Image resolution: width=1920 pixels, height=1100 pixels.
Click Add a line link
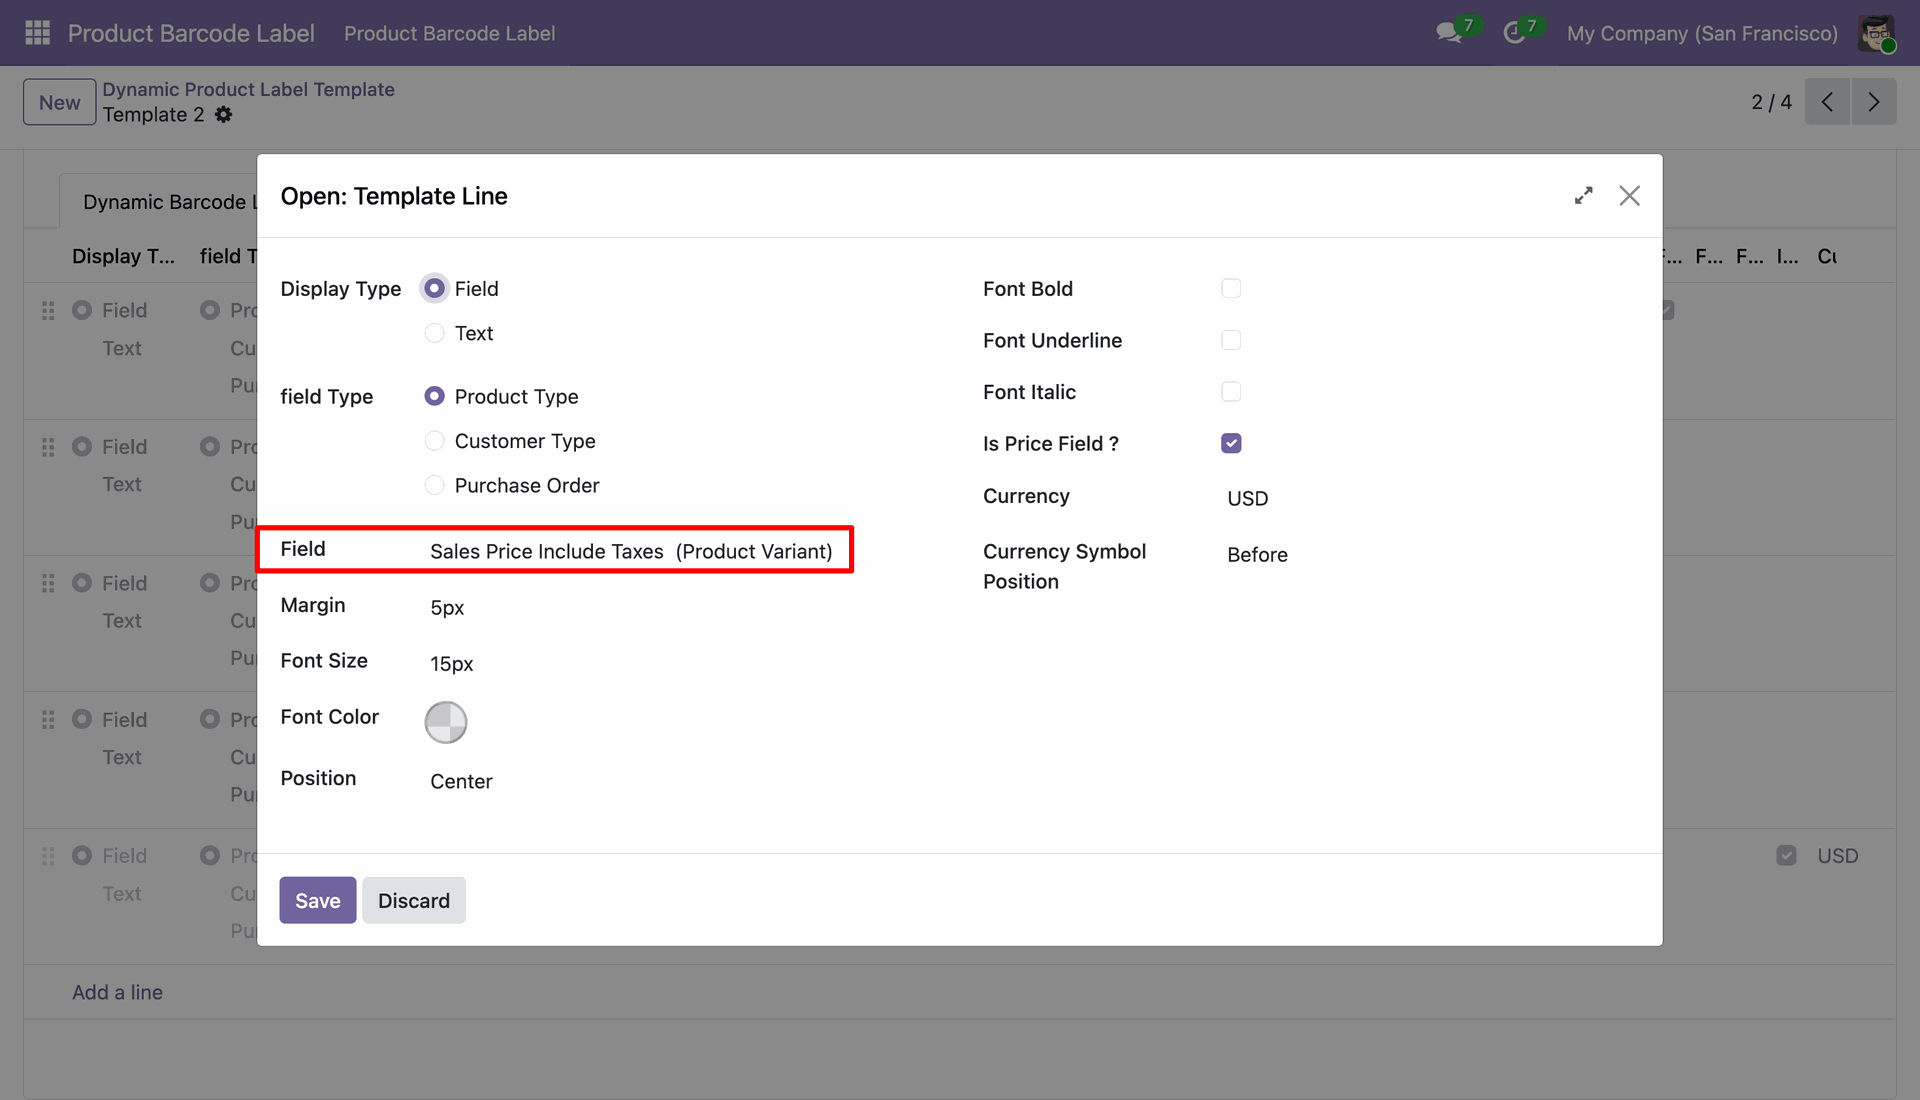117,992
